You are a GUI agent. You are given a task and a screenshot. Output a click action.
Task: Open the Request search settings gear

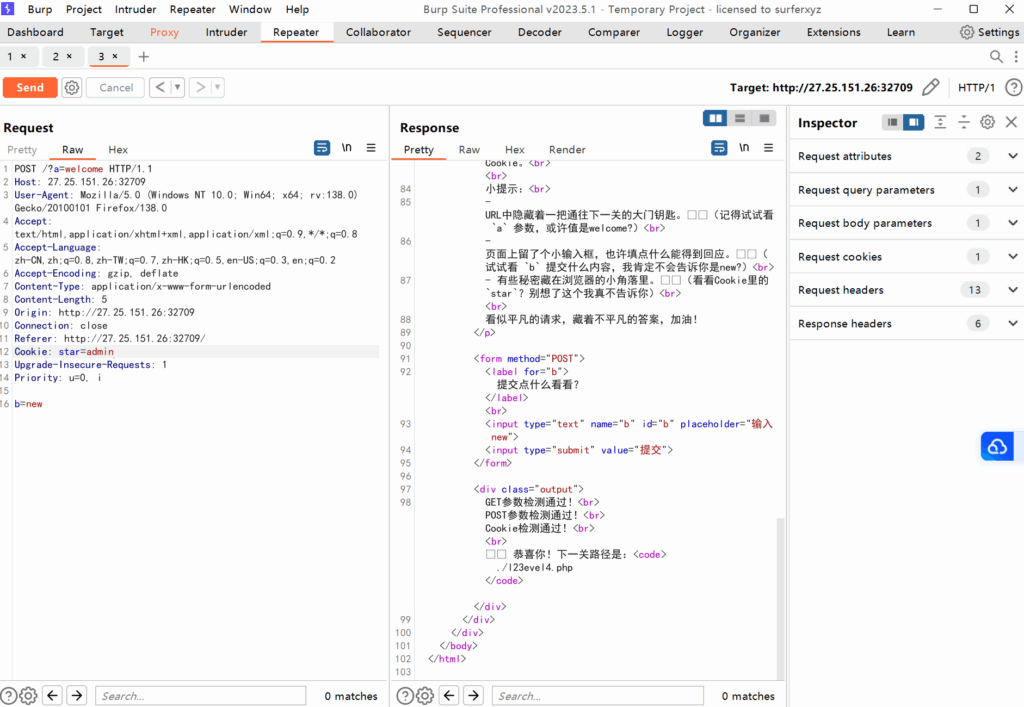[x=28, y=696]
